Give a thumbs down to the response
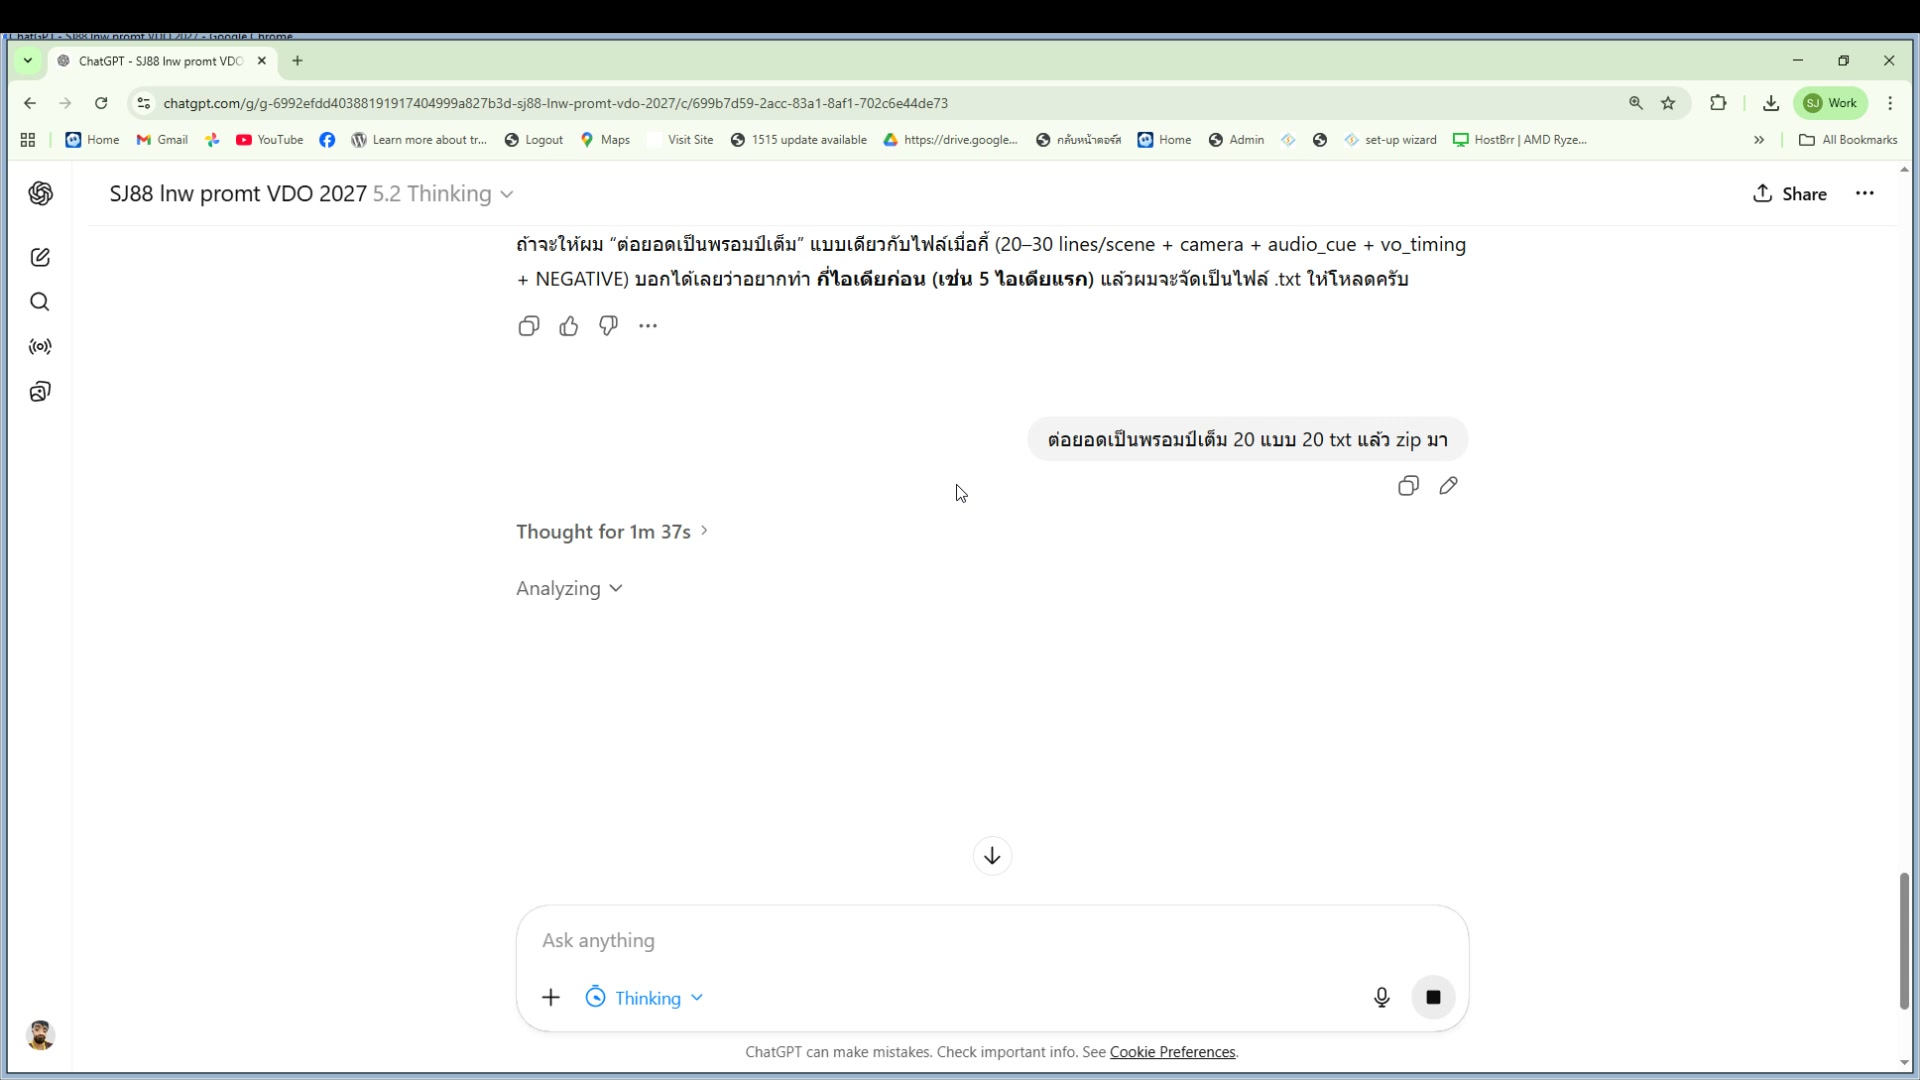1920x1080 pixels. click(x=608, y=326)
